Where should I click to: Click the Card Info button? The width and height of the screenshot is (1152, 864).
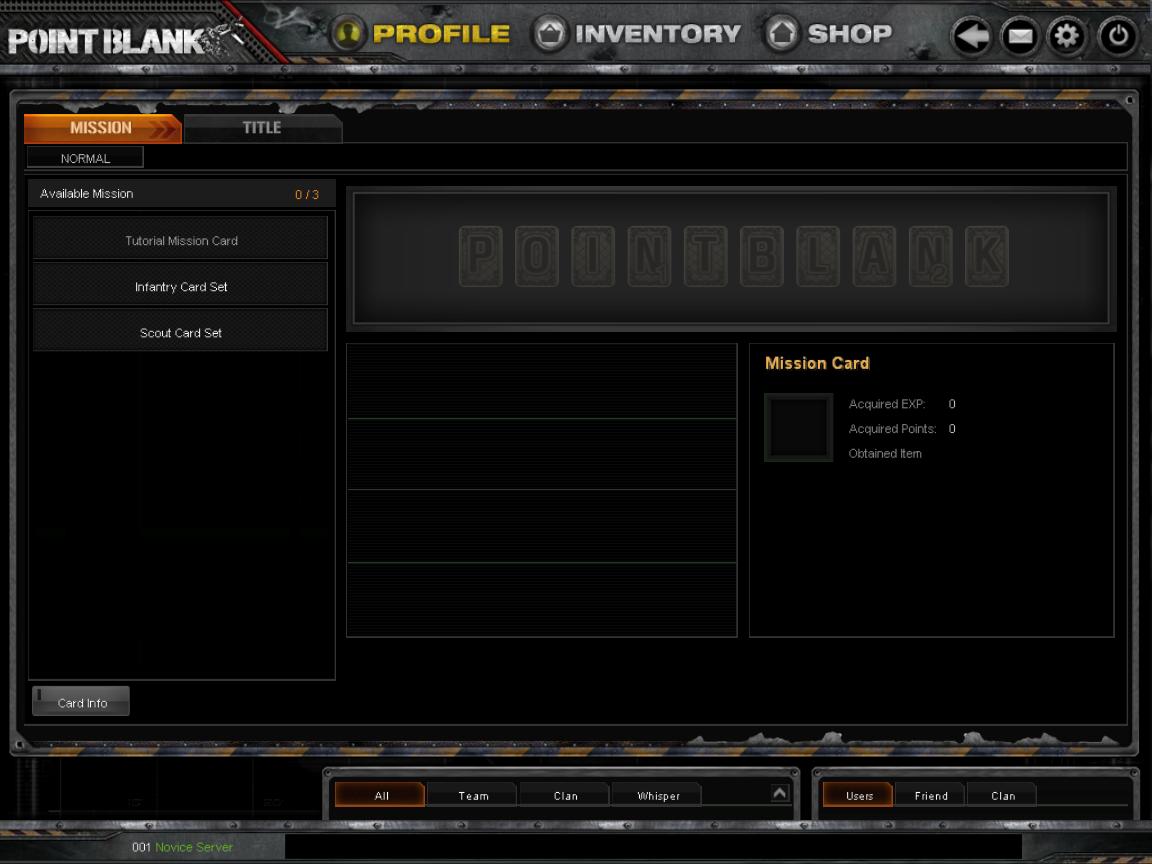[x=81, y=702]
